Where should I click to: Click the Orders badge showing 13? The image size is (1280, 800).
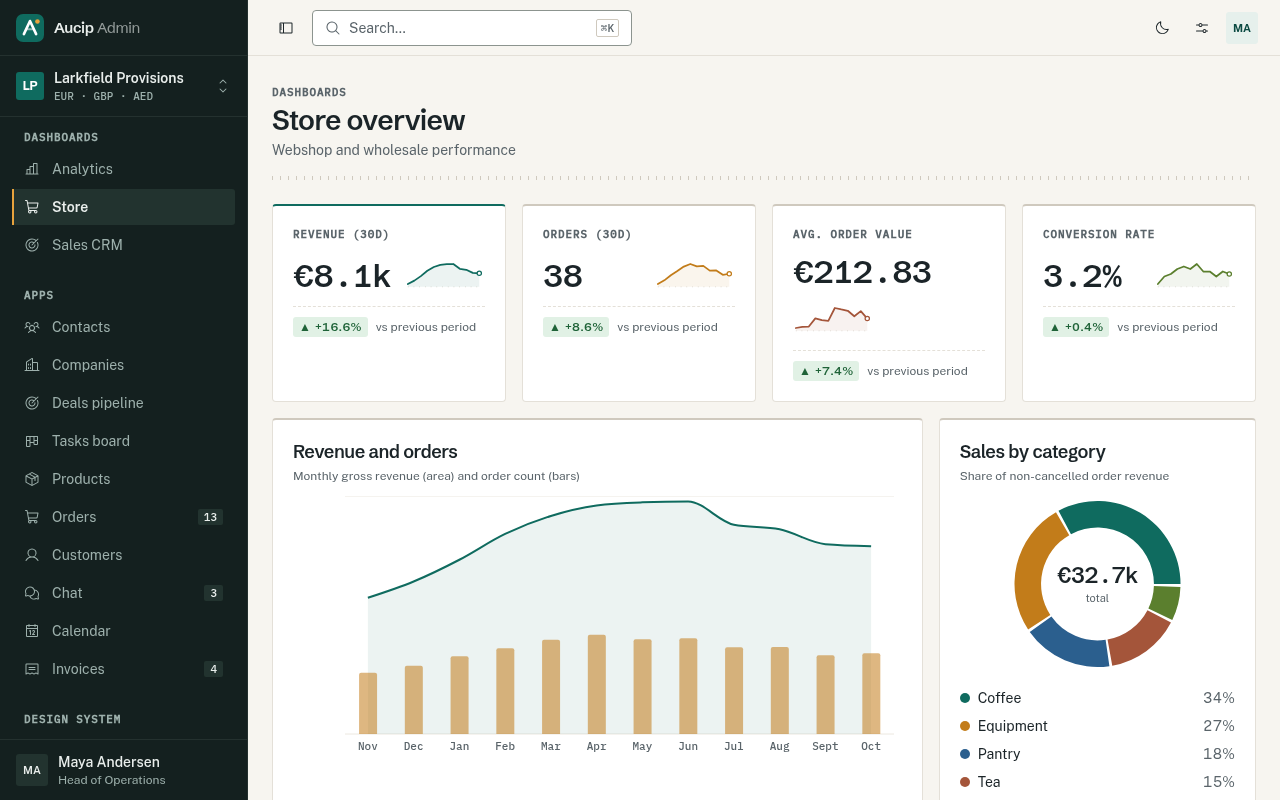tap(210, 517)
